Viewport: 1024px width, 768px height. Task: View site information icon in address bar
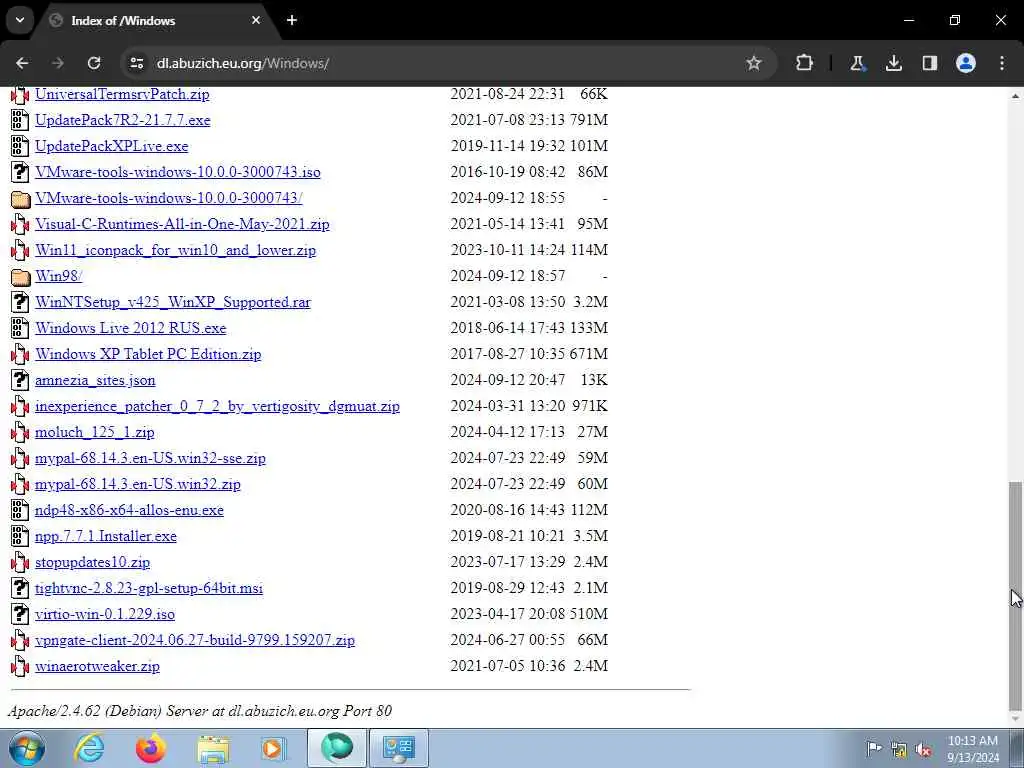[x=136, y=63]
